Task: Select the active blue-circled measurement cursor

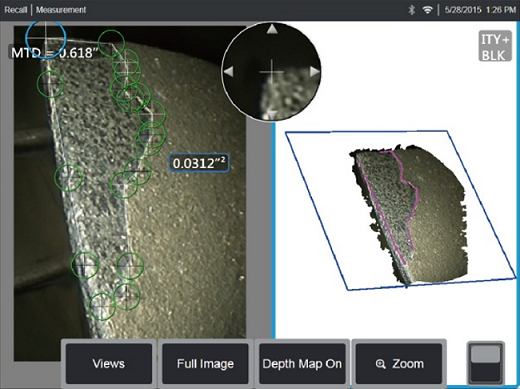Action: (x=46, y=38)
